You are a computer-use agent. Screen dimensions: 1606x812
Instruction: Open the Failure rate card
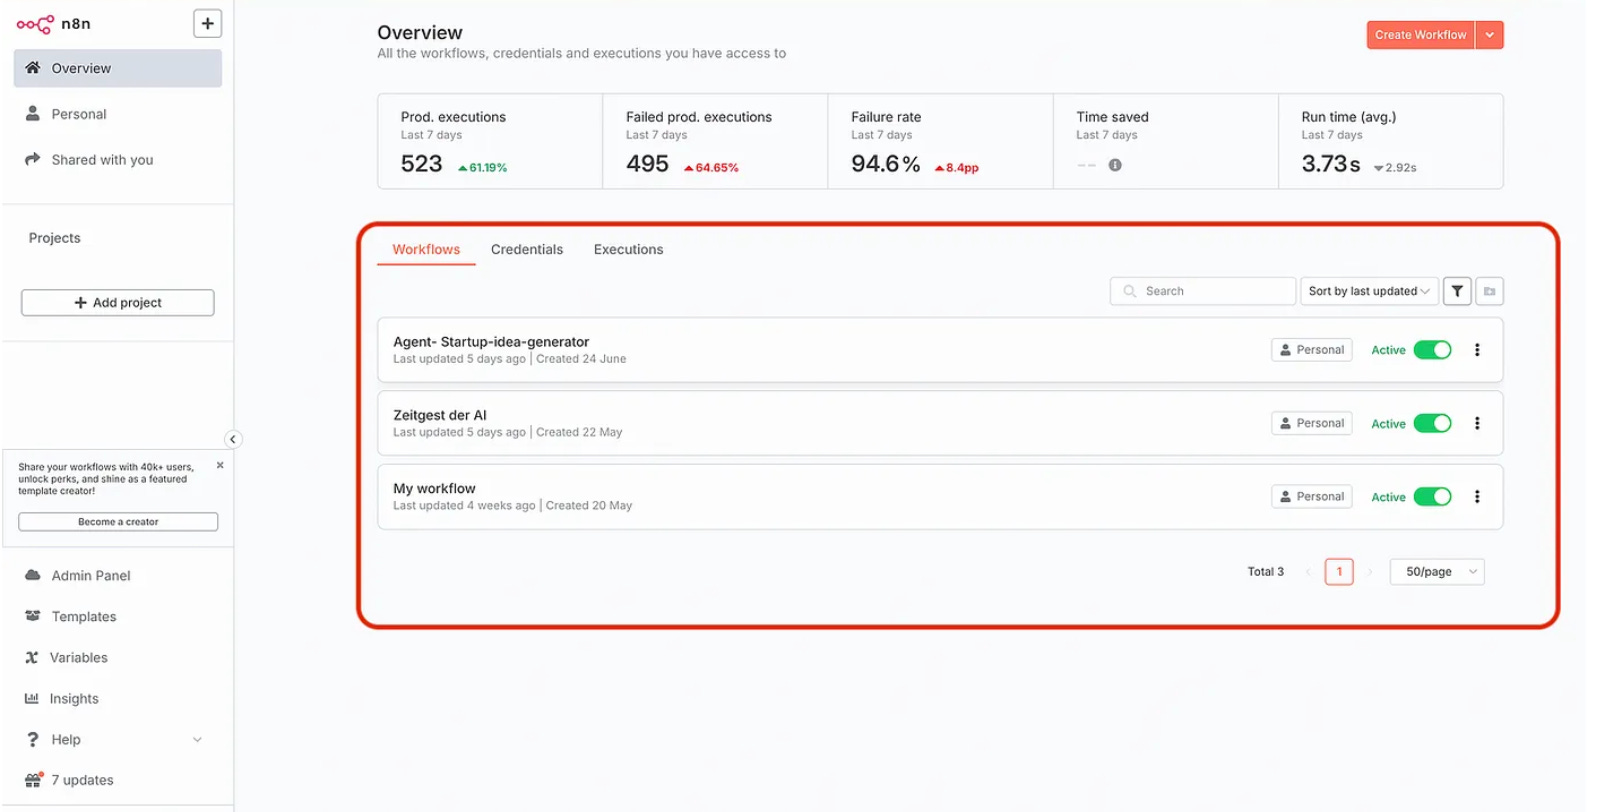coord(940,141)
